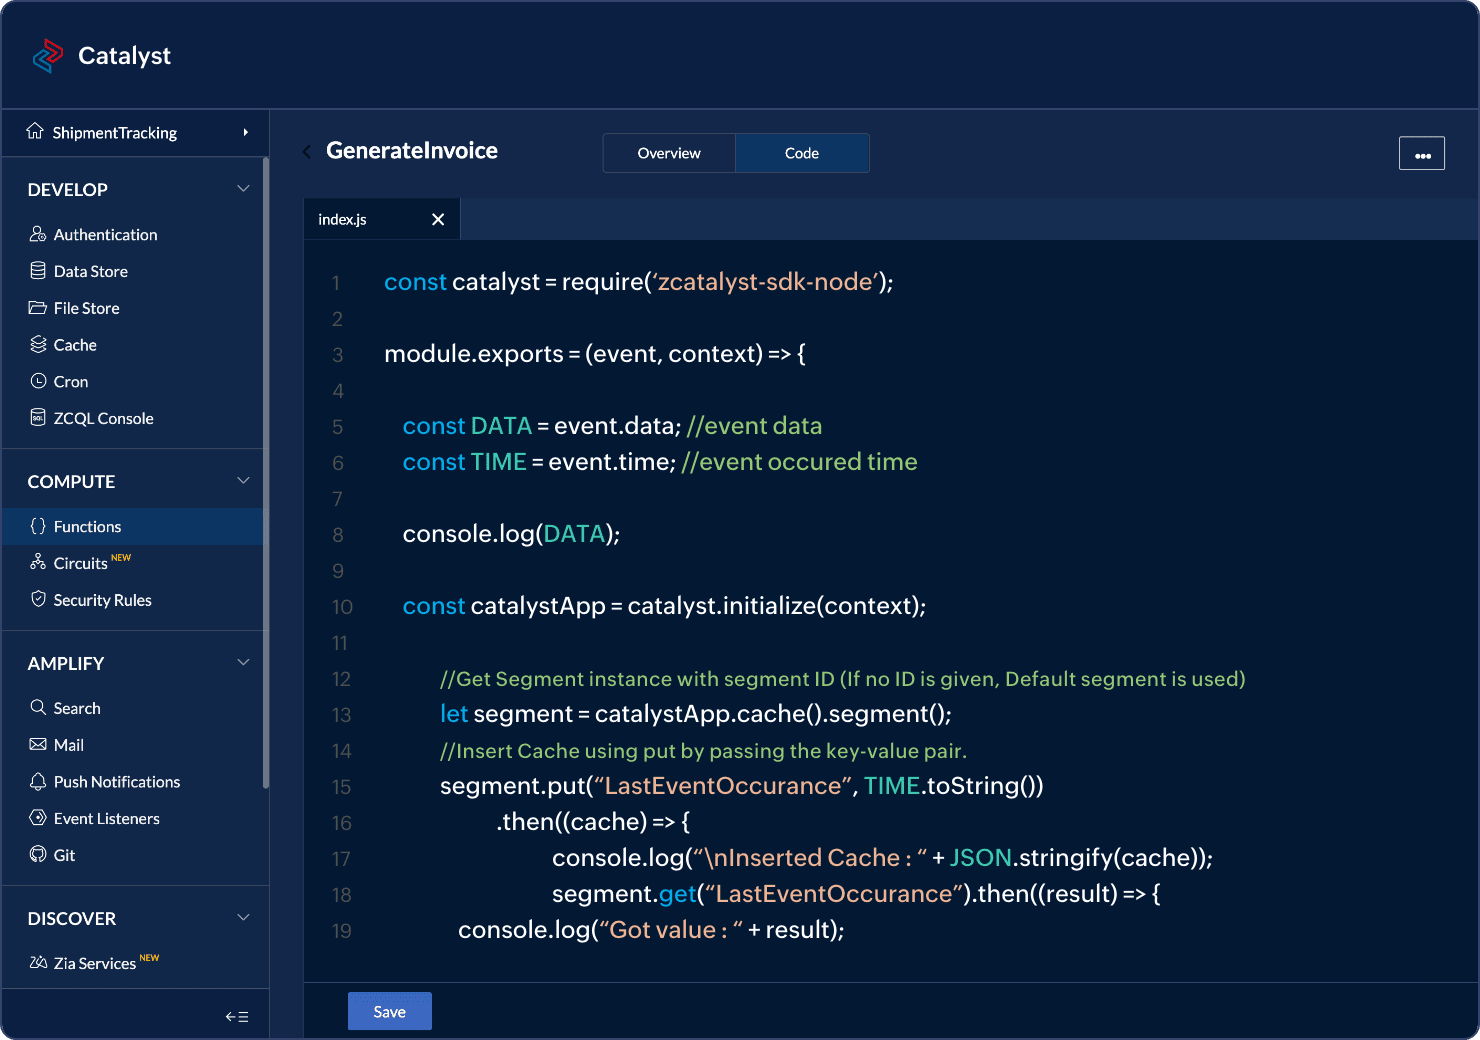Click the Circuits node icon
The height and width of the screenshot is (1040, 1480).
click(x=38, y=563)
